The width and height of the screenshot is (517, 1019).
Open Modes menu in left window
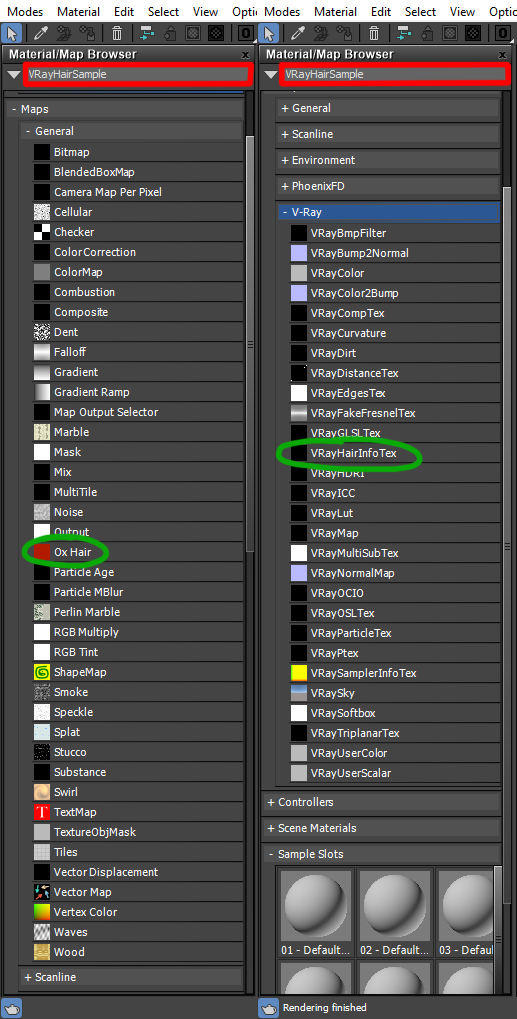point(23,12)
